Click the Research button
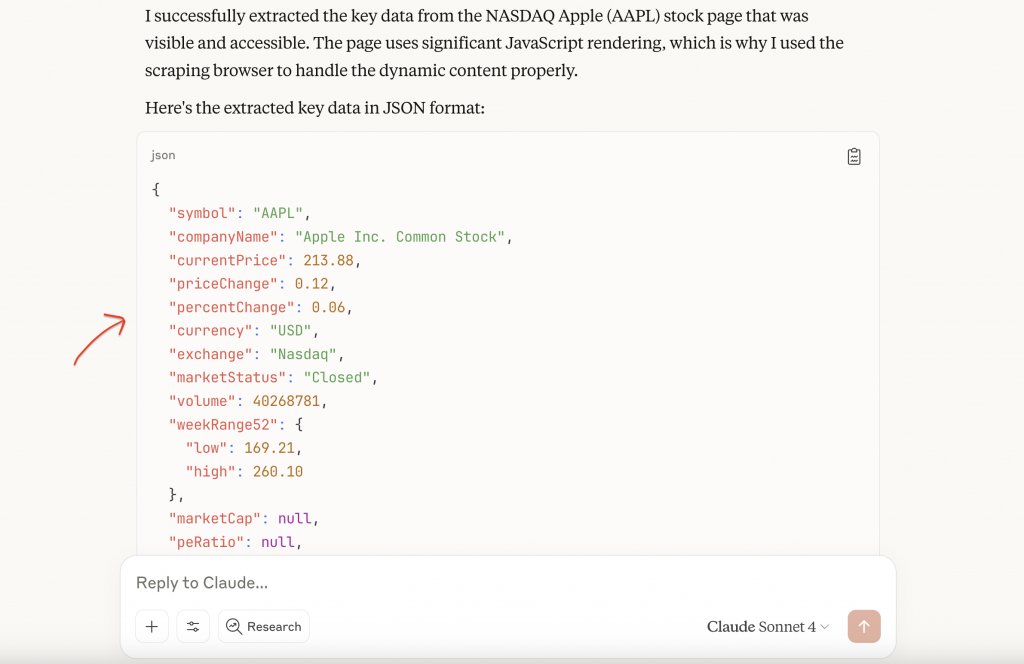Image resolution: width=1024 pixels, height=664 pixels. click(x=263, y=626)
